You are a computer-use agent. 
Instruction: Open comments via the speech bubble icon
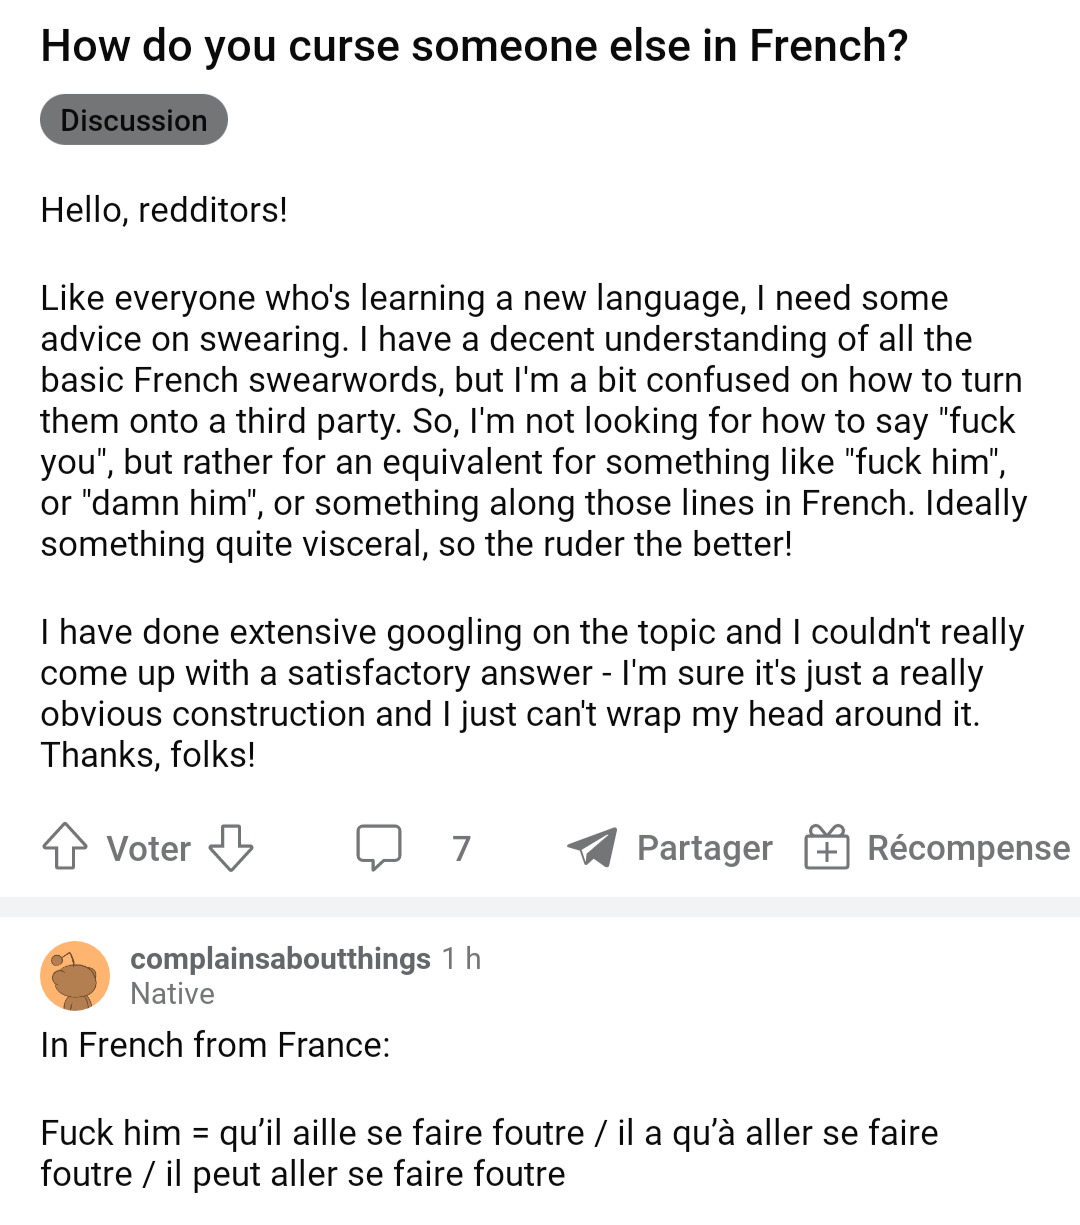point(380,847)
